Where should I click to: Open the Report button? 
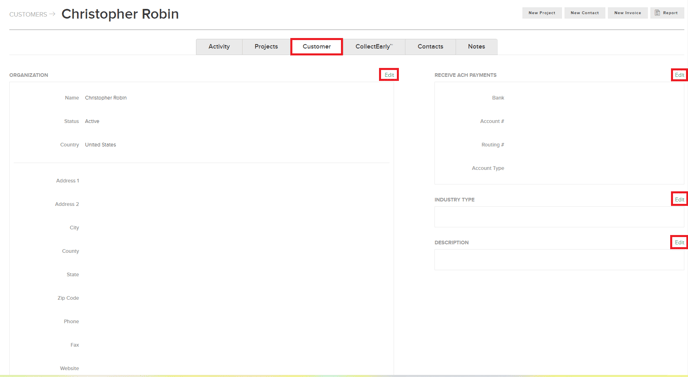coord(666,13)
